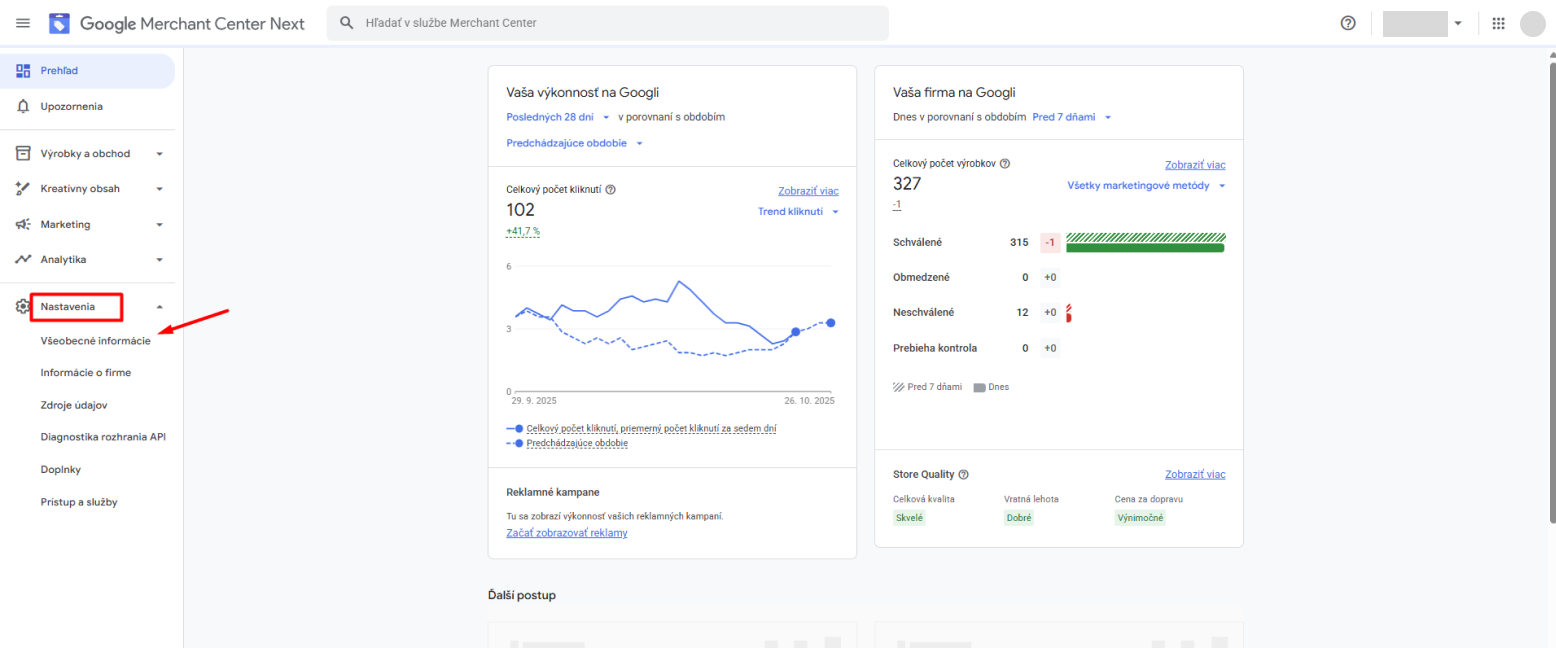Click the Nastavenia gear icon
The width and height of the screenshot is (1556, 648).
23,307
